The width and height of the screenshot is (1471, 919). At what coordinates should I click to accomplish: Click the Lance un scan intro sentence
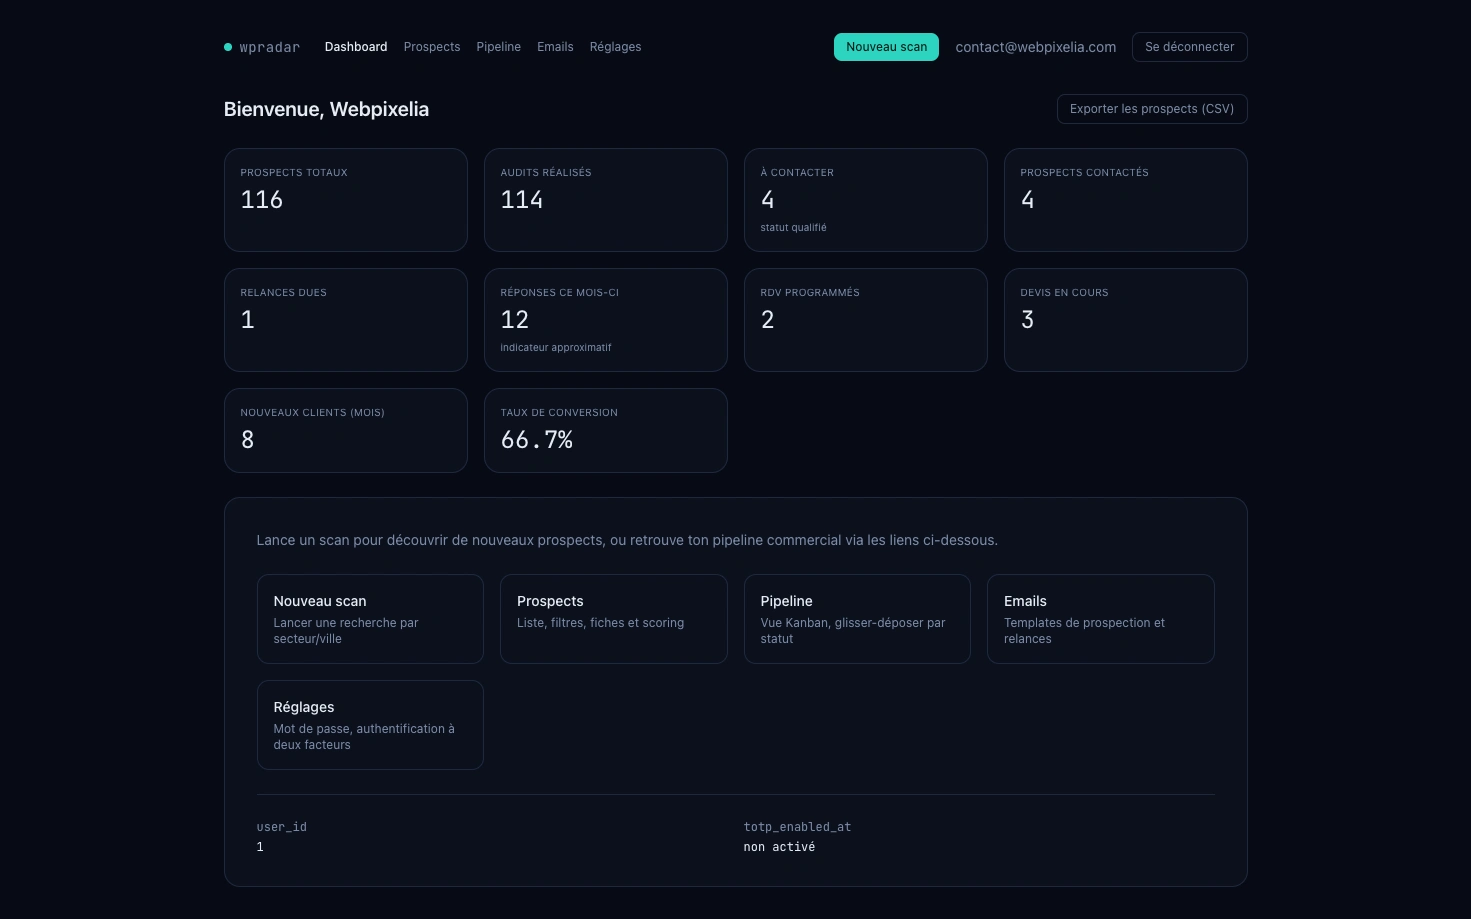tap(627, 540)
